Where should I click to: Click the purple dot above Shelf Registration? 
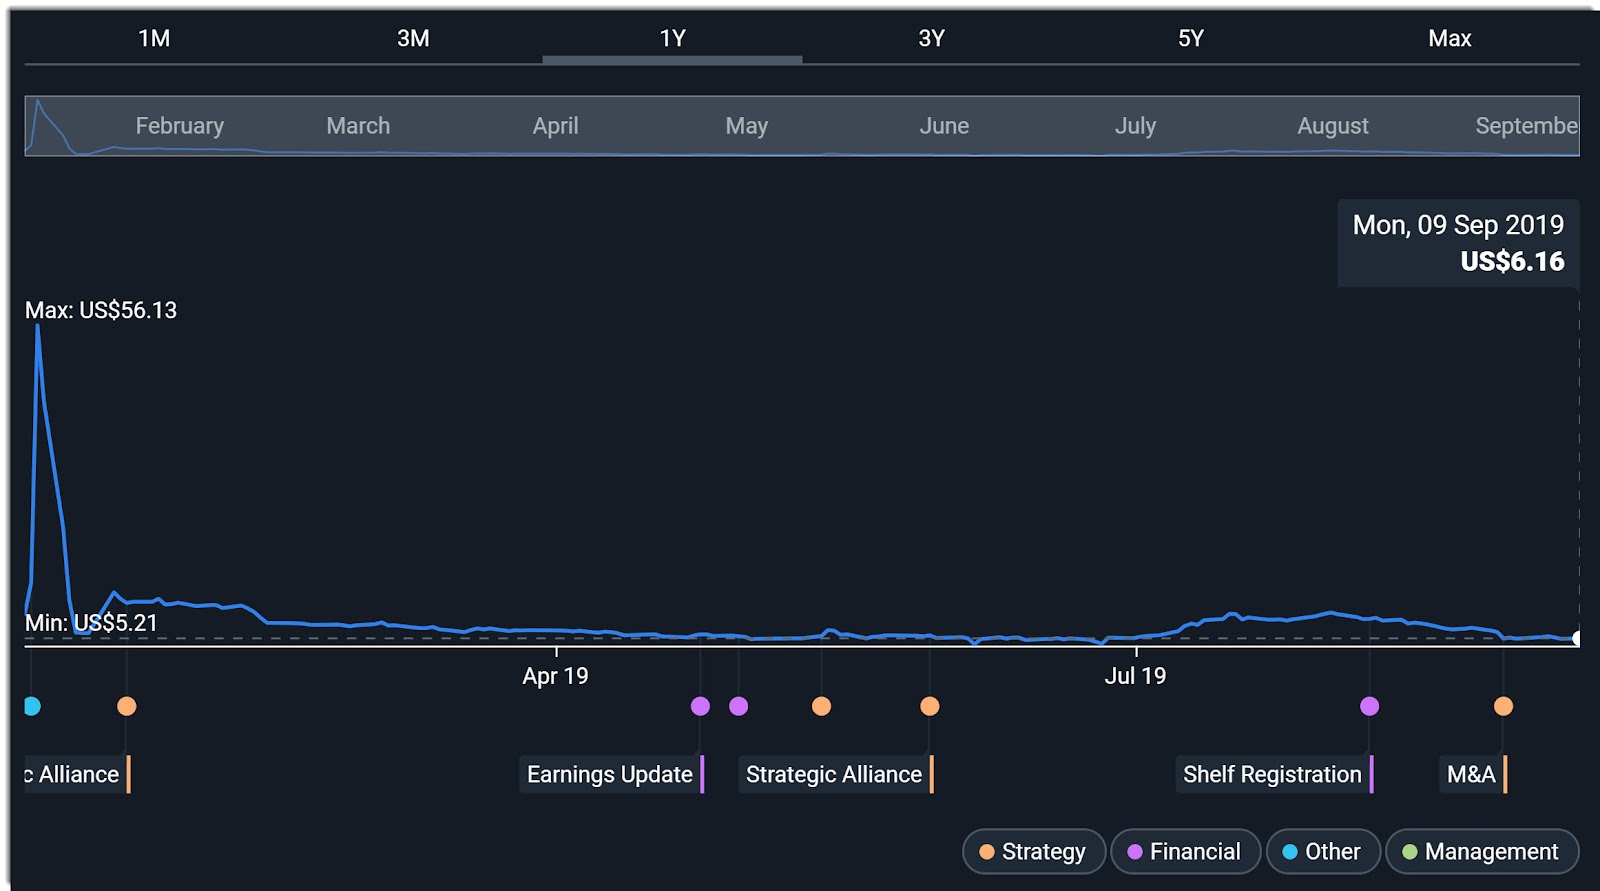[1369, 707]
